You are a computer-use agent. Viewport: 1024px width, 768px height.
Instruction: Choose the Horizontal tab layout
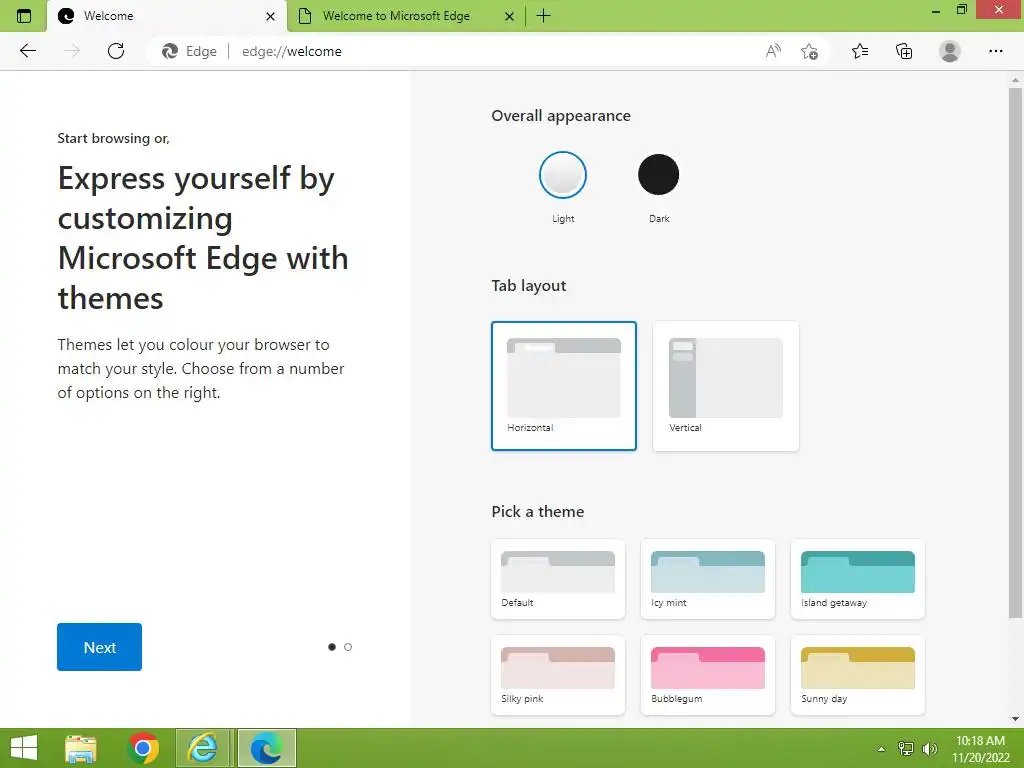tap(564, 385)
